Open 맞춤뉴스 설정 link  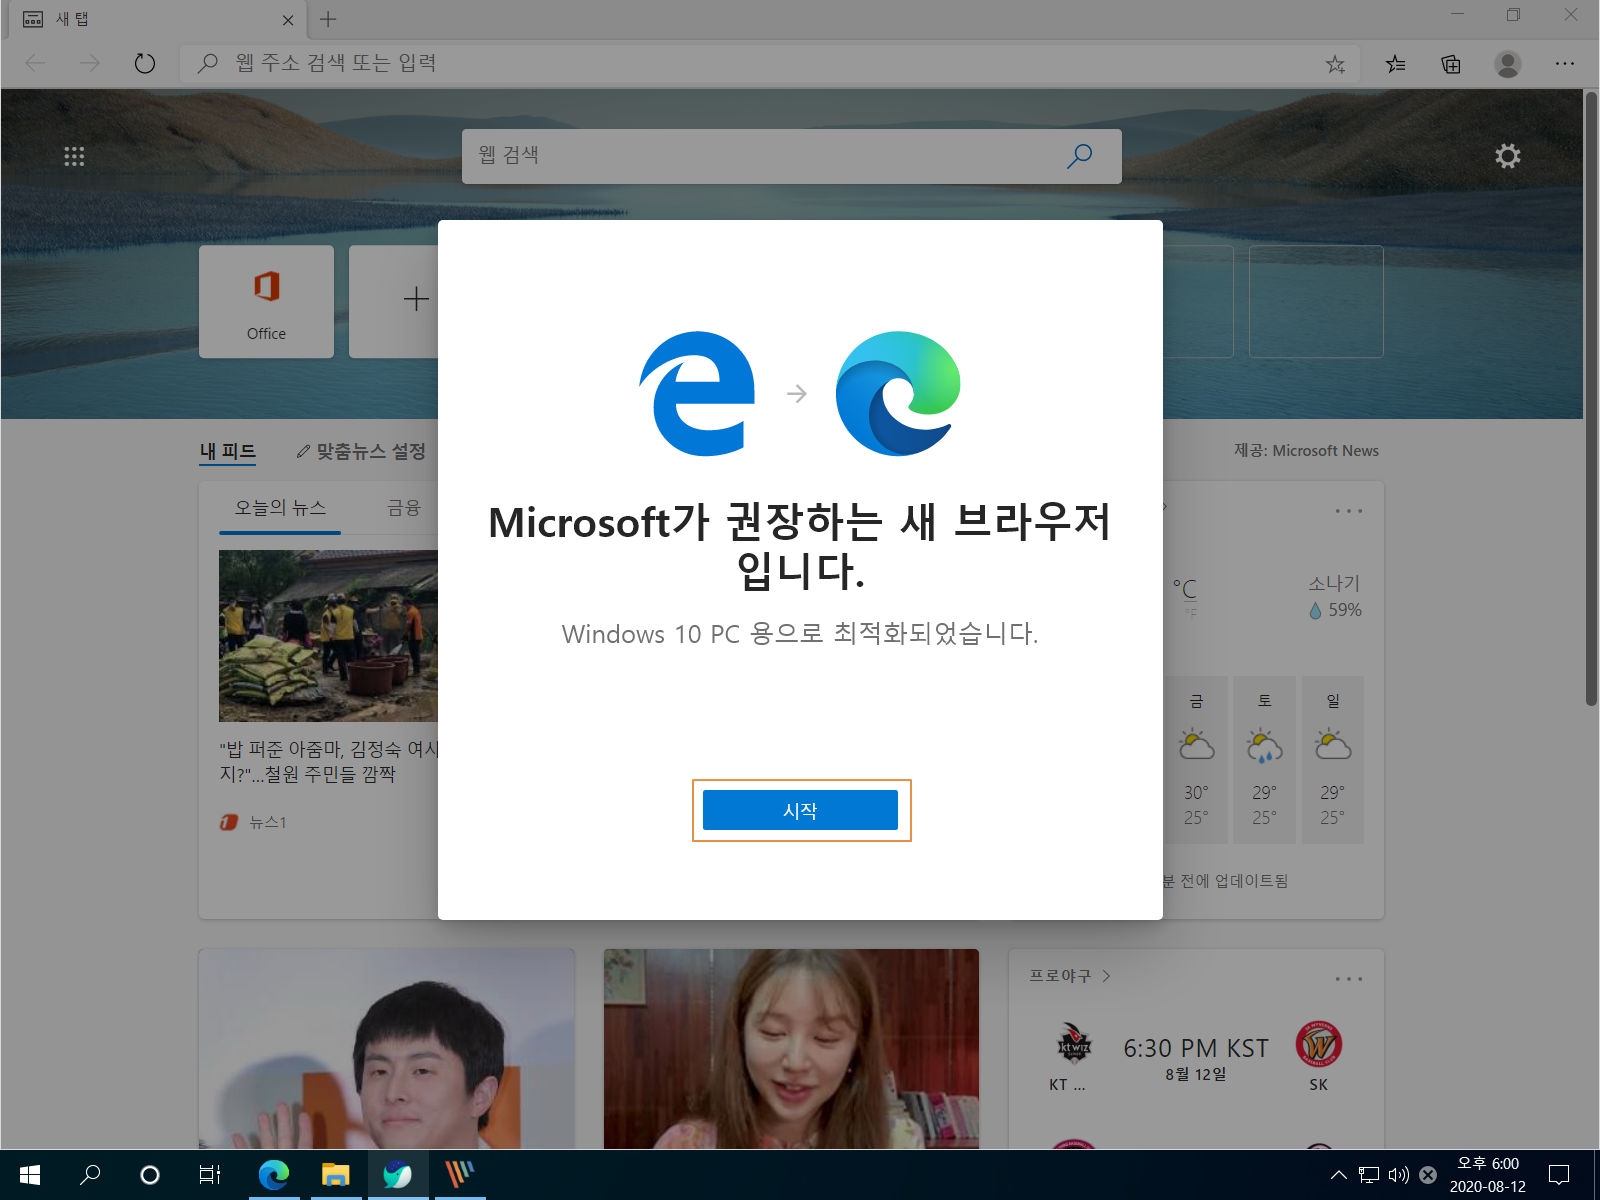coord(361,452)
